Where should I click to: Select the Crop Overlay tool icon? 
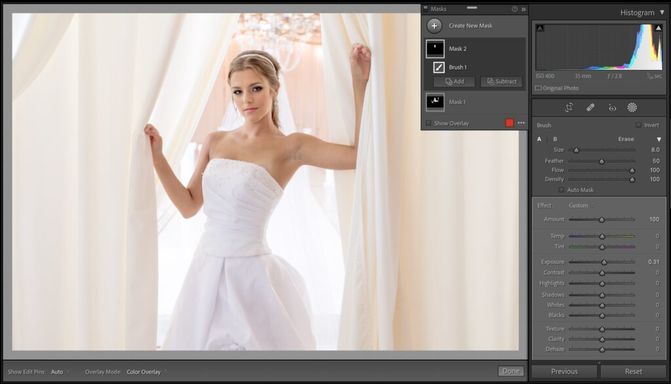[x=569, y=107]
